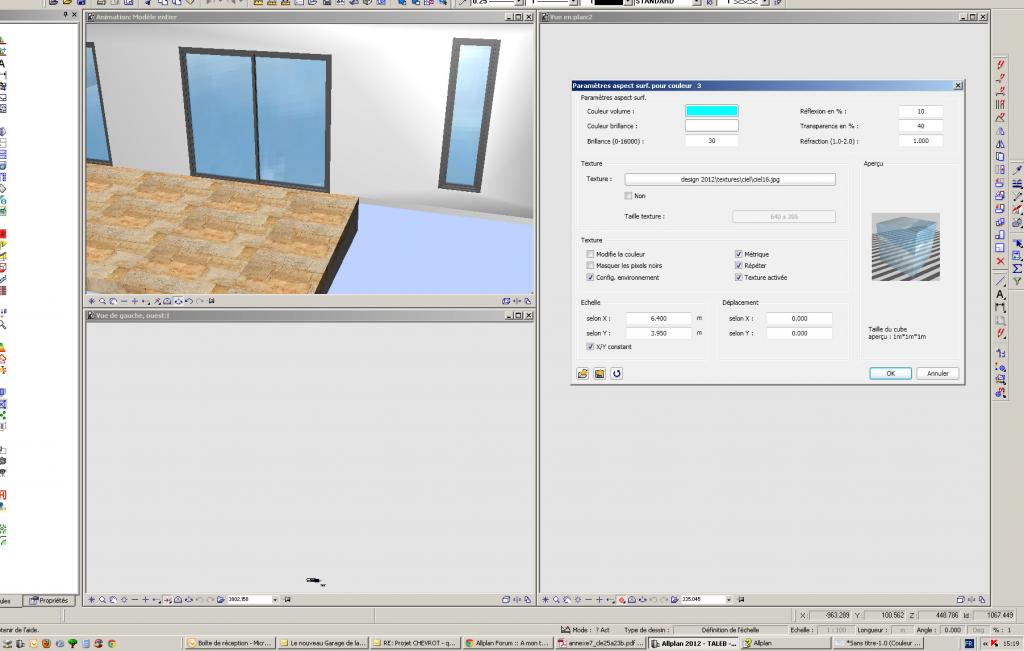1024x651 pixels.
Task: Edit the Echelle selon Y field
Action: click(658, 333)
